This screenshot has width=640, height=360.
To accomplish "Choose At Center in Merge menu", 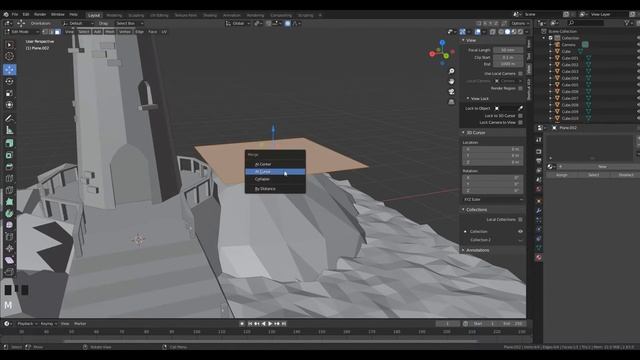I will point(275,164).
